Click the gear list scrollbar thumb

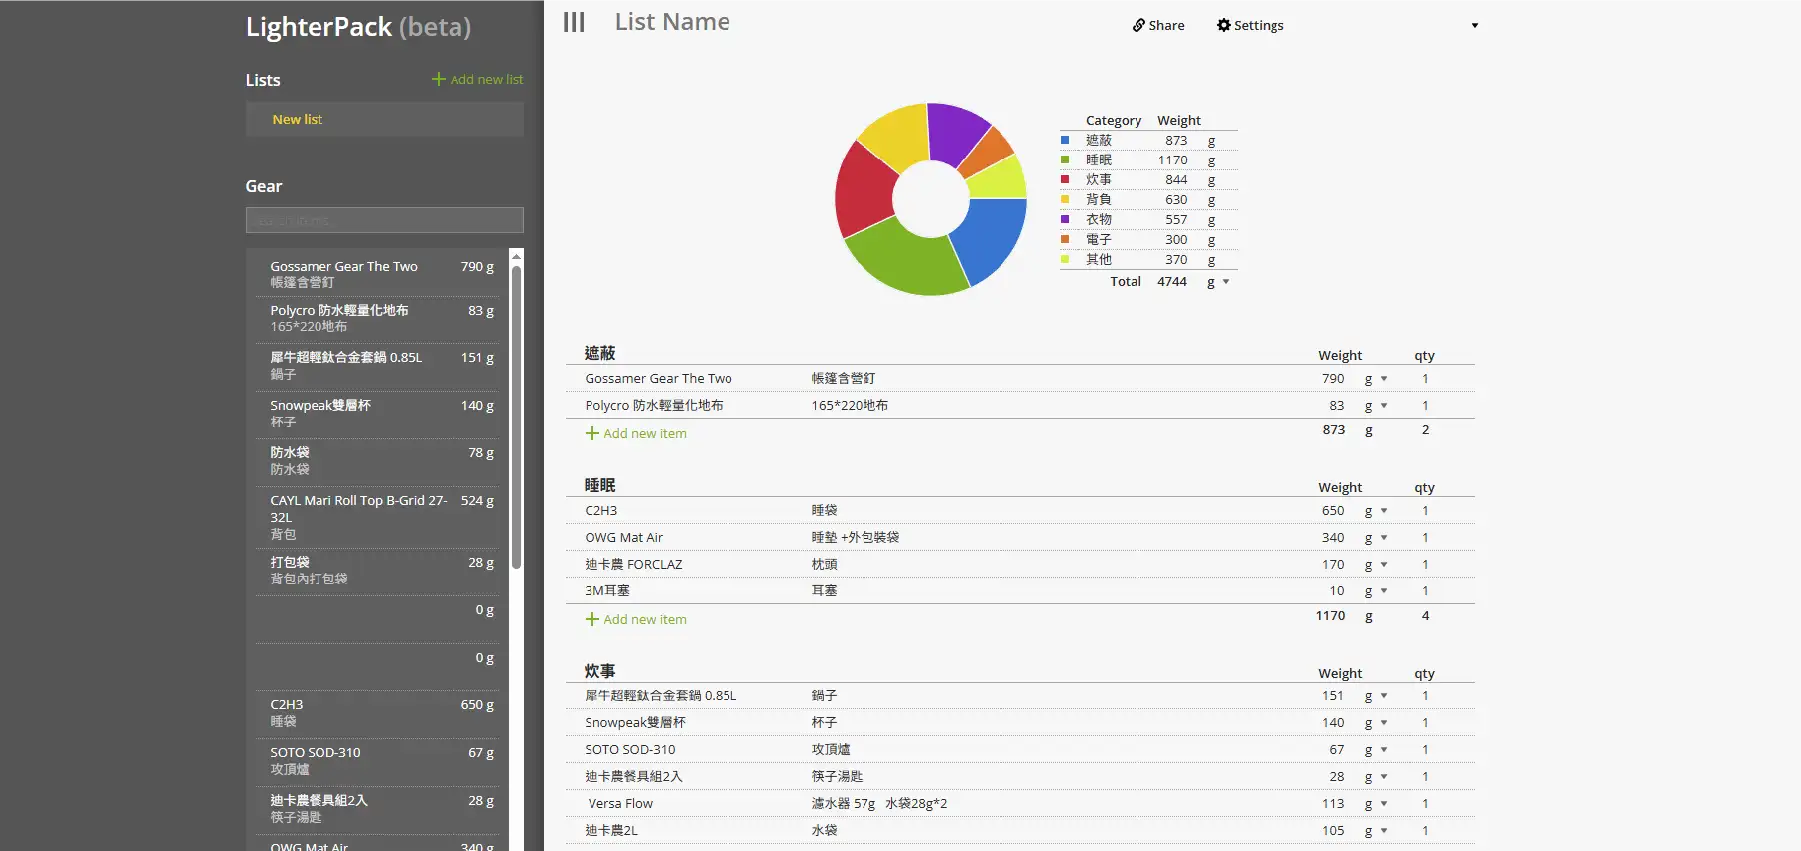516,415
